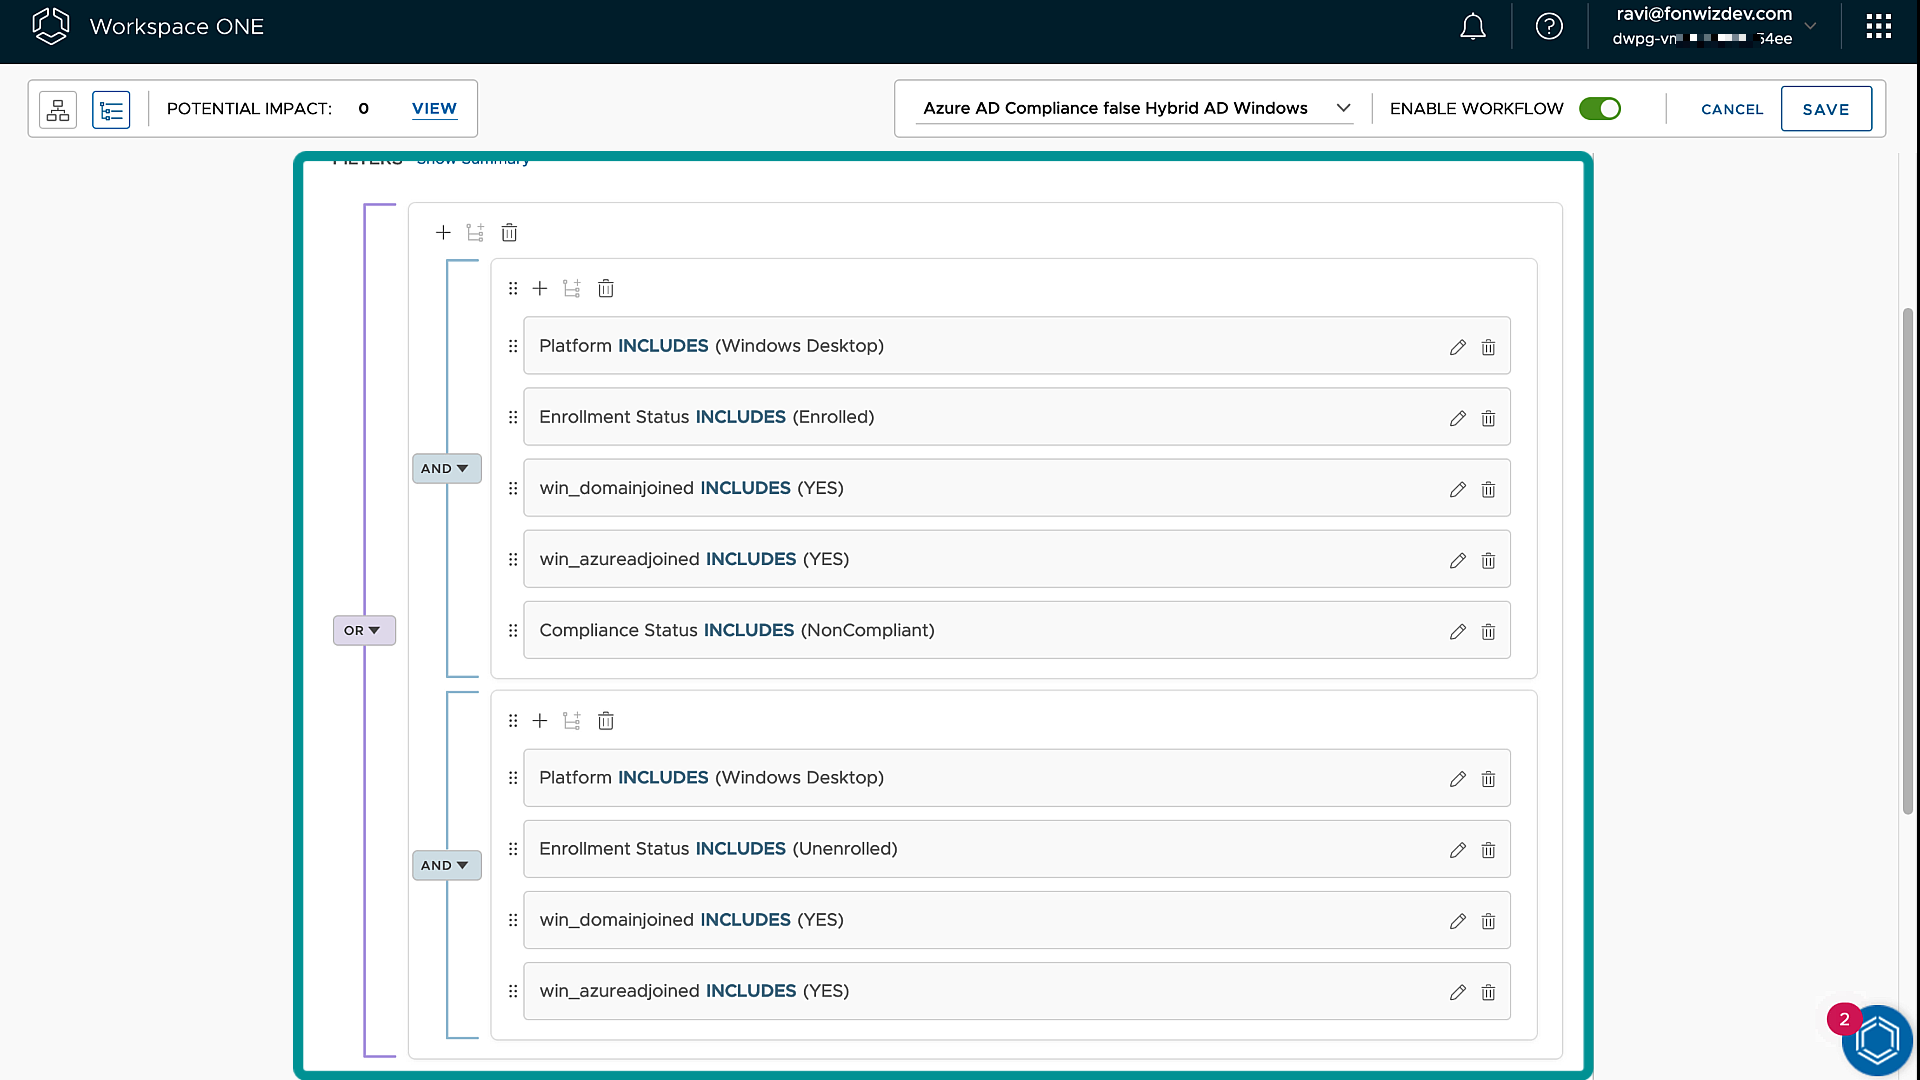Open the help question mark icon
Screen dimensions: 1920x1080
coord(1549,27)
